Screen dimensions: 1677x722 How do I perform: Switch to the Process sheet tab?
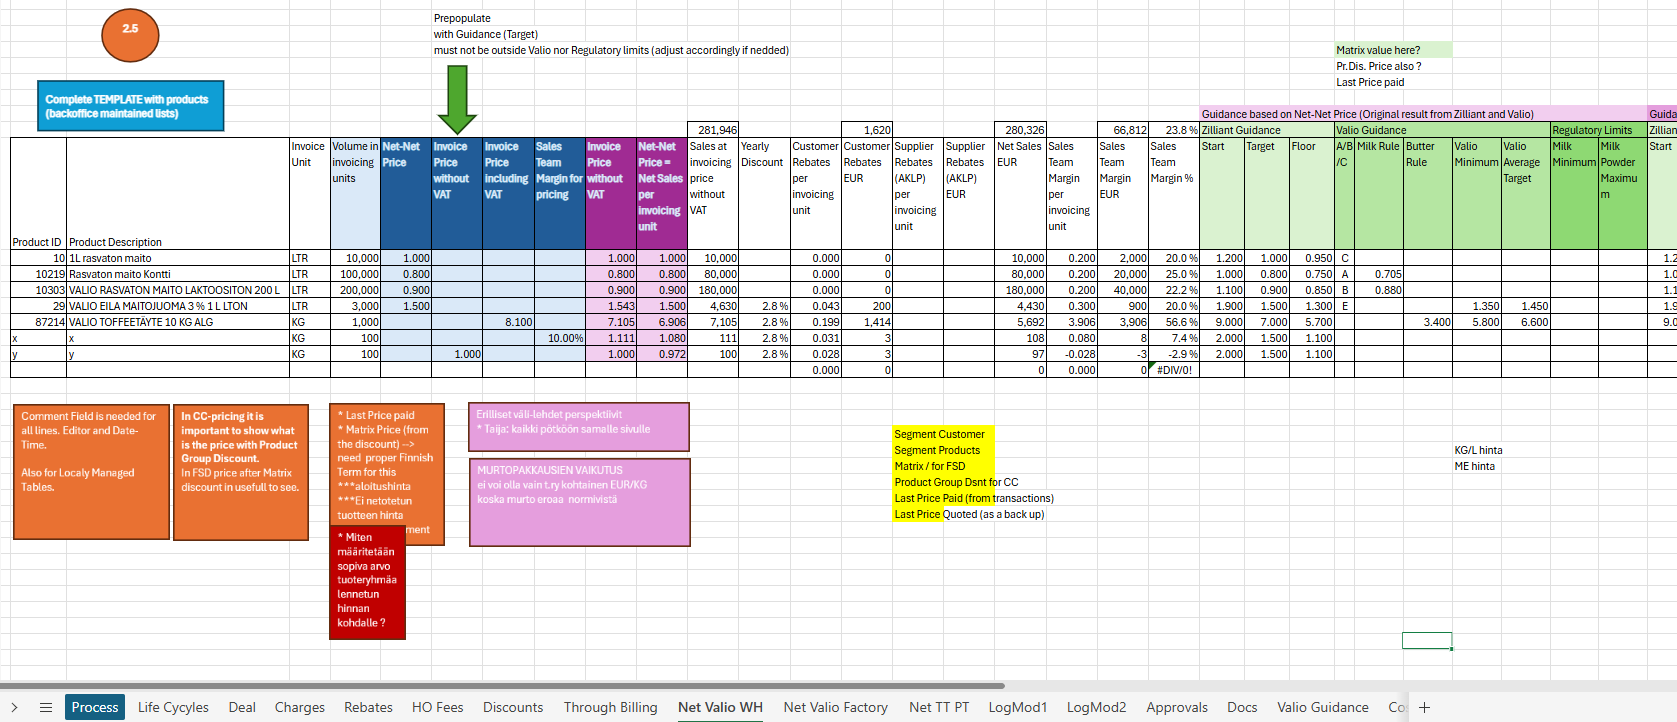[95, 707]
